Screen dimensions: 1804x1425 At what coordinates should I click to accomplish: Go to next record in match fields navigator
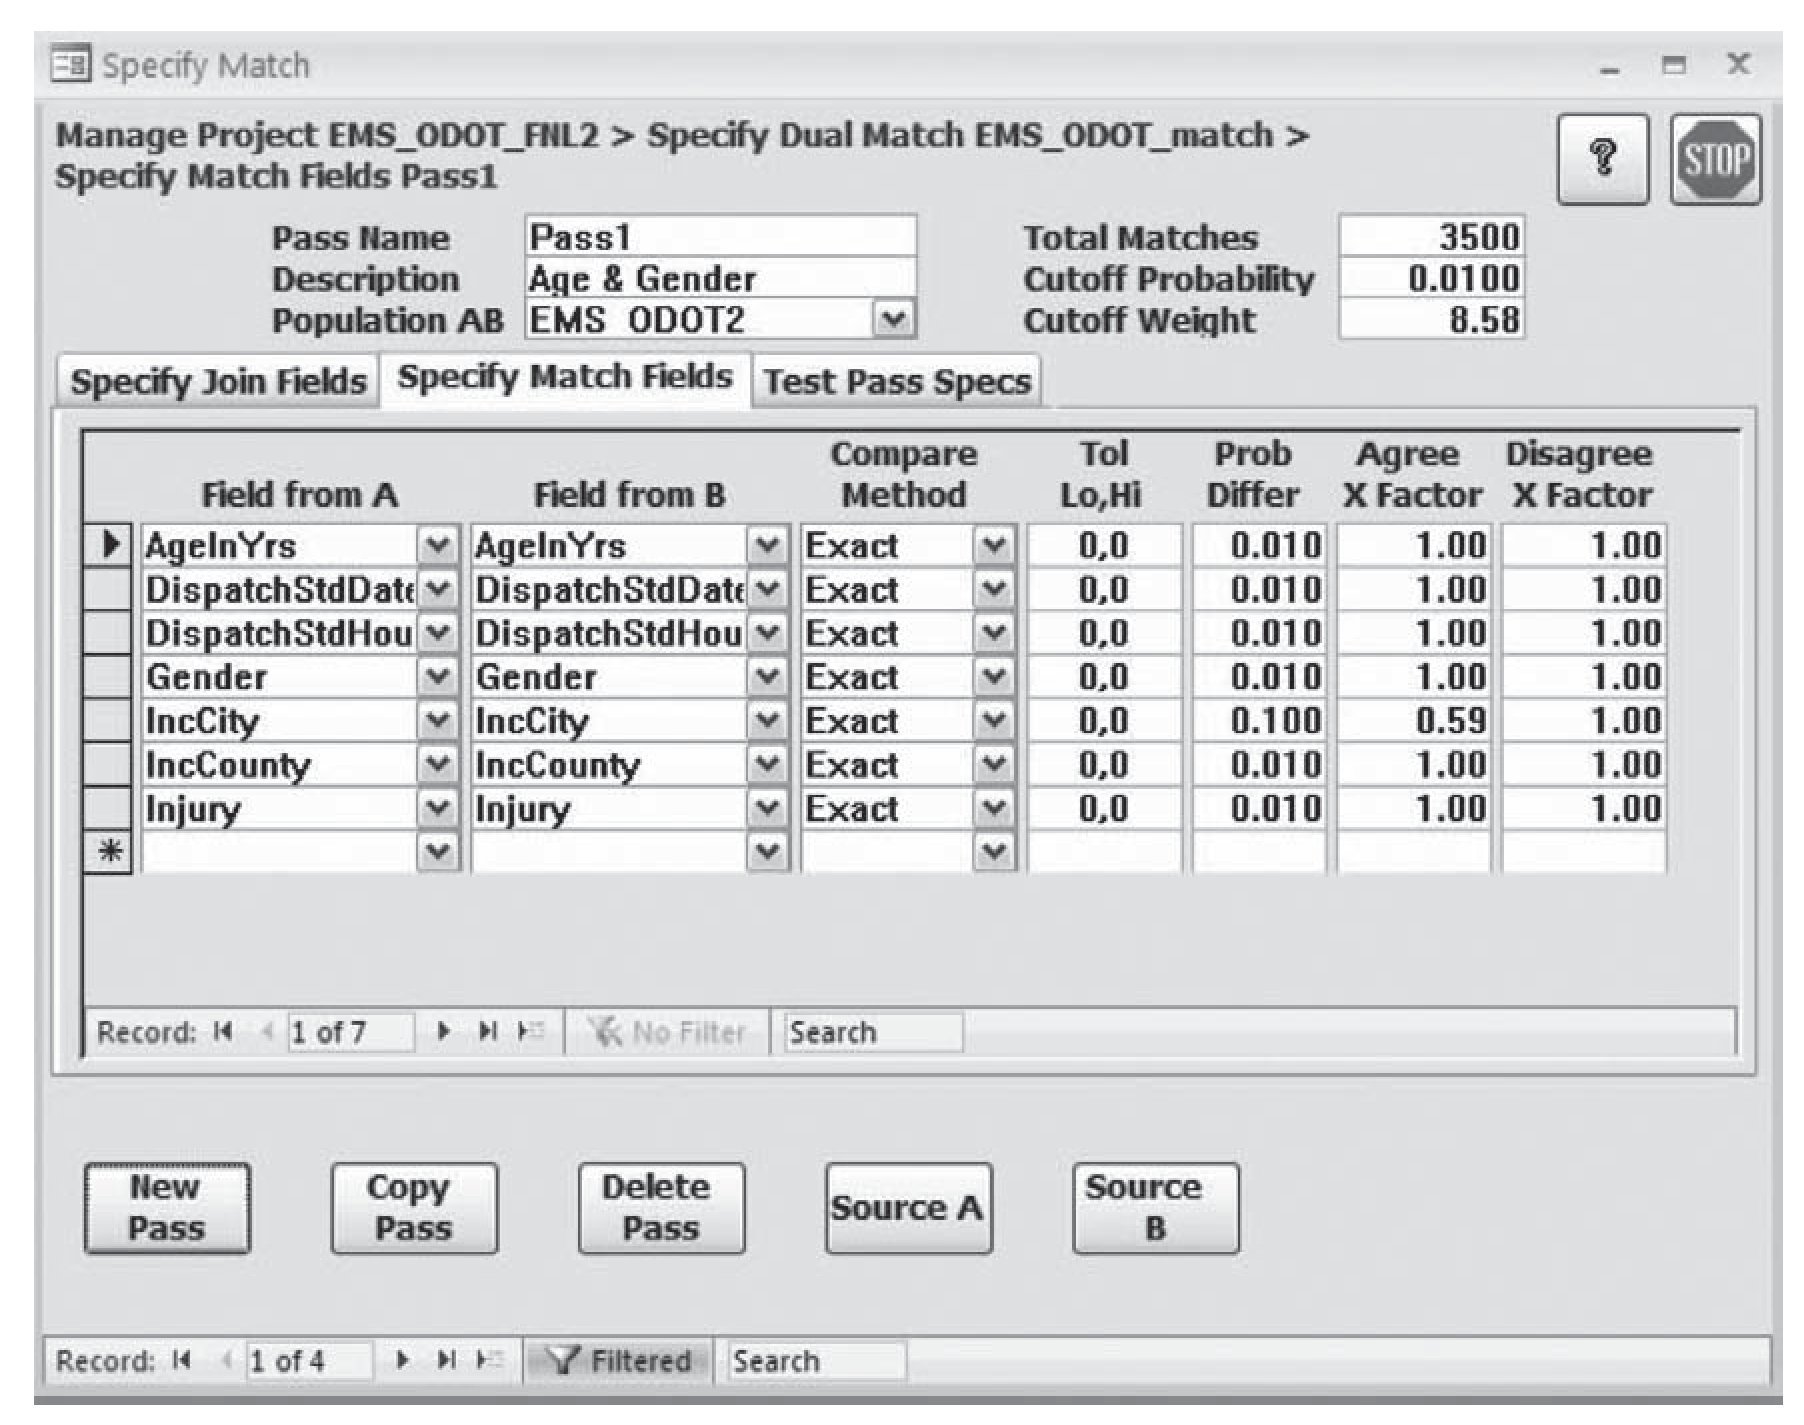pos(444,1031)
